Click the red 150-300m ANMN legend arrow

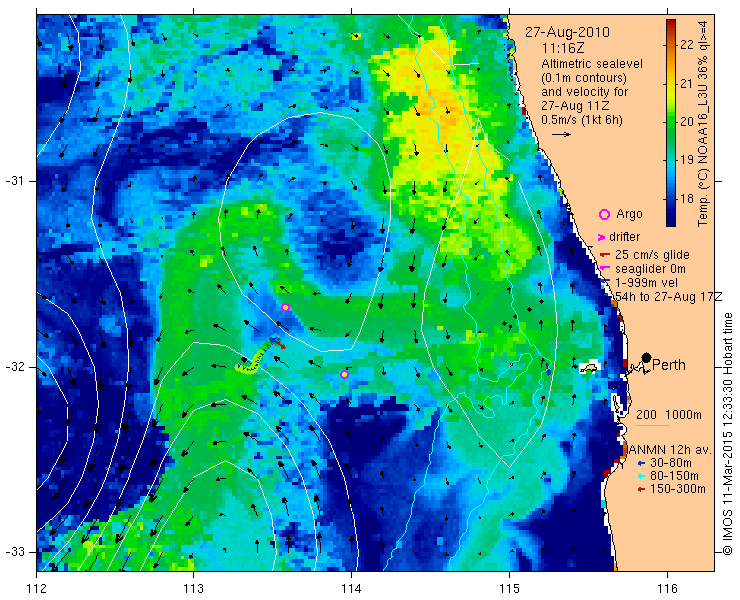click(641, 490)
